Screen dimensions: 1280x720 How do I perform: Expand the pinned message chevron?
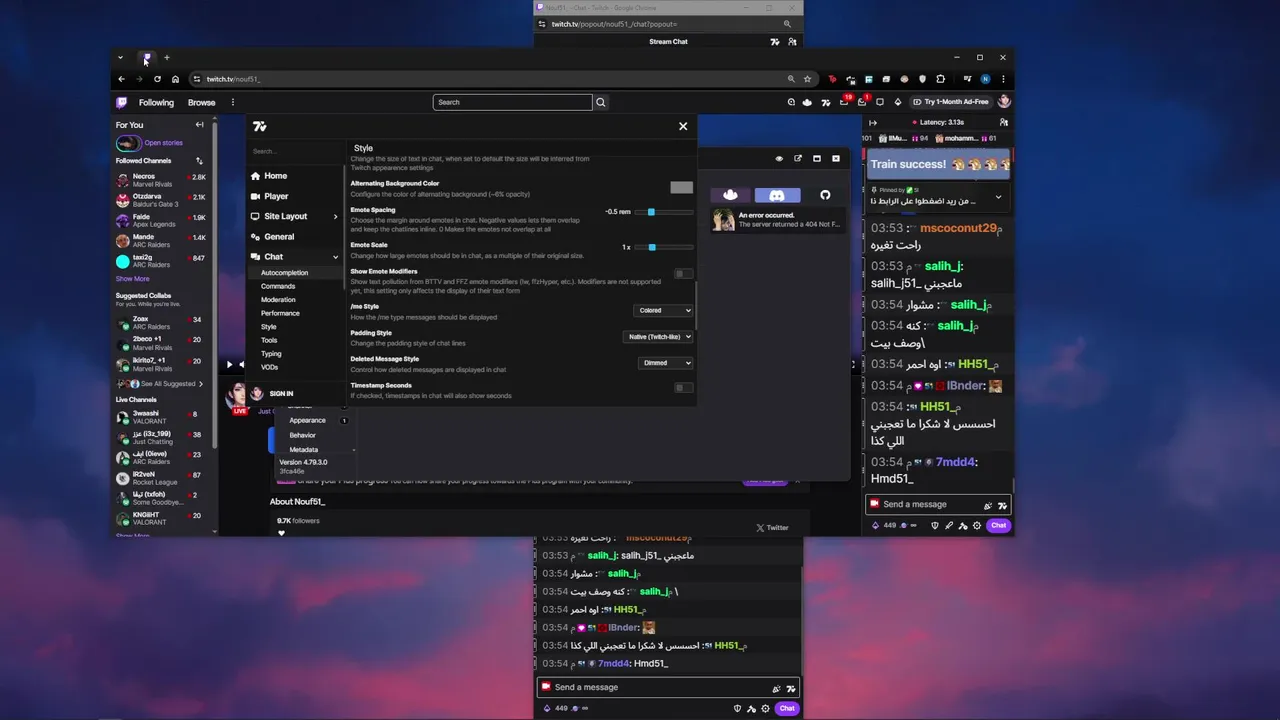pyautogui.click(x=998, y=197)
